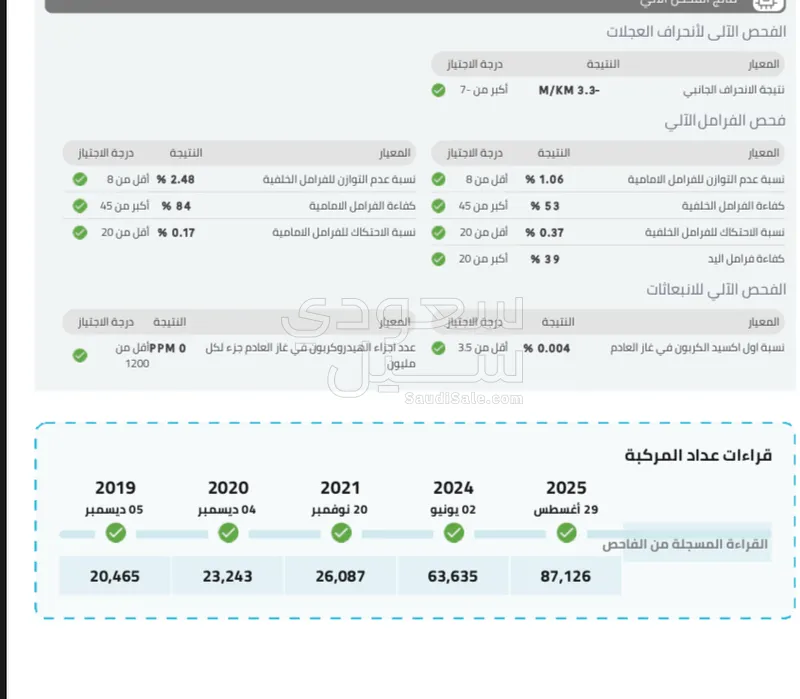Select green check on rear brake friction 0.37%
Image resolution: width=800 pixels, height=699 pixels.
click(x=438, y=233)
